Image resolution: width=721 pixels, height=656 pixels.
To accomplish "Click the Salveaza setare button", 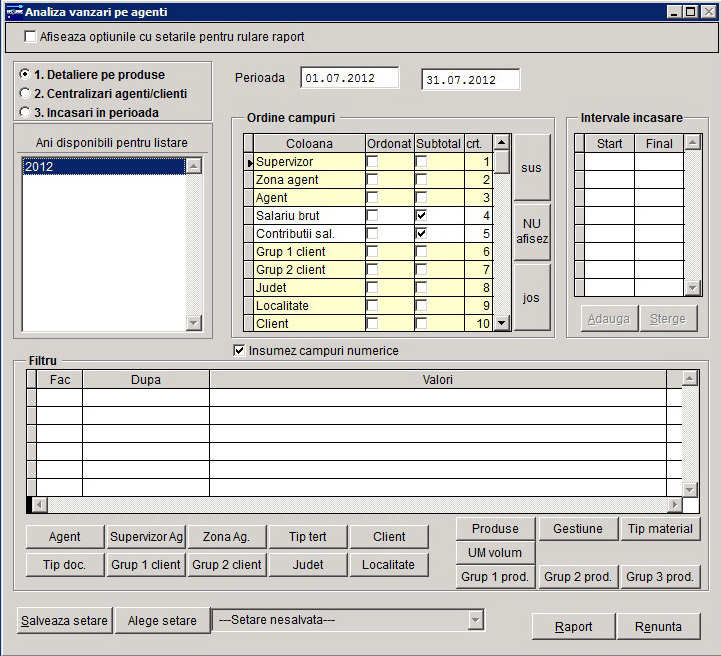I will [64, 621].
